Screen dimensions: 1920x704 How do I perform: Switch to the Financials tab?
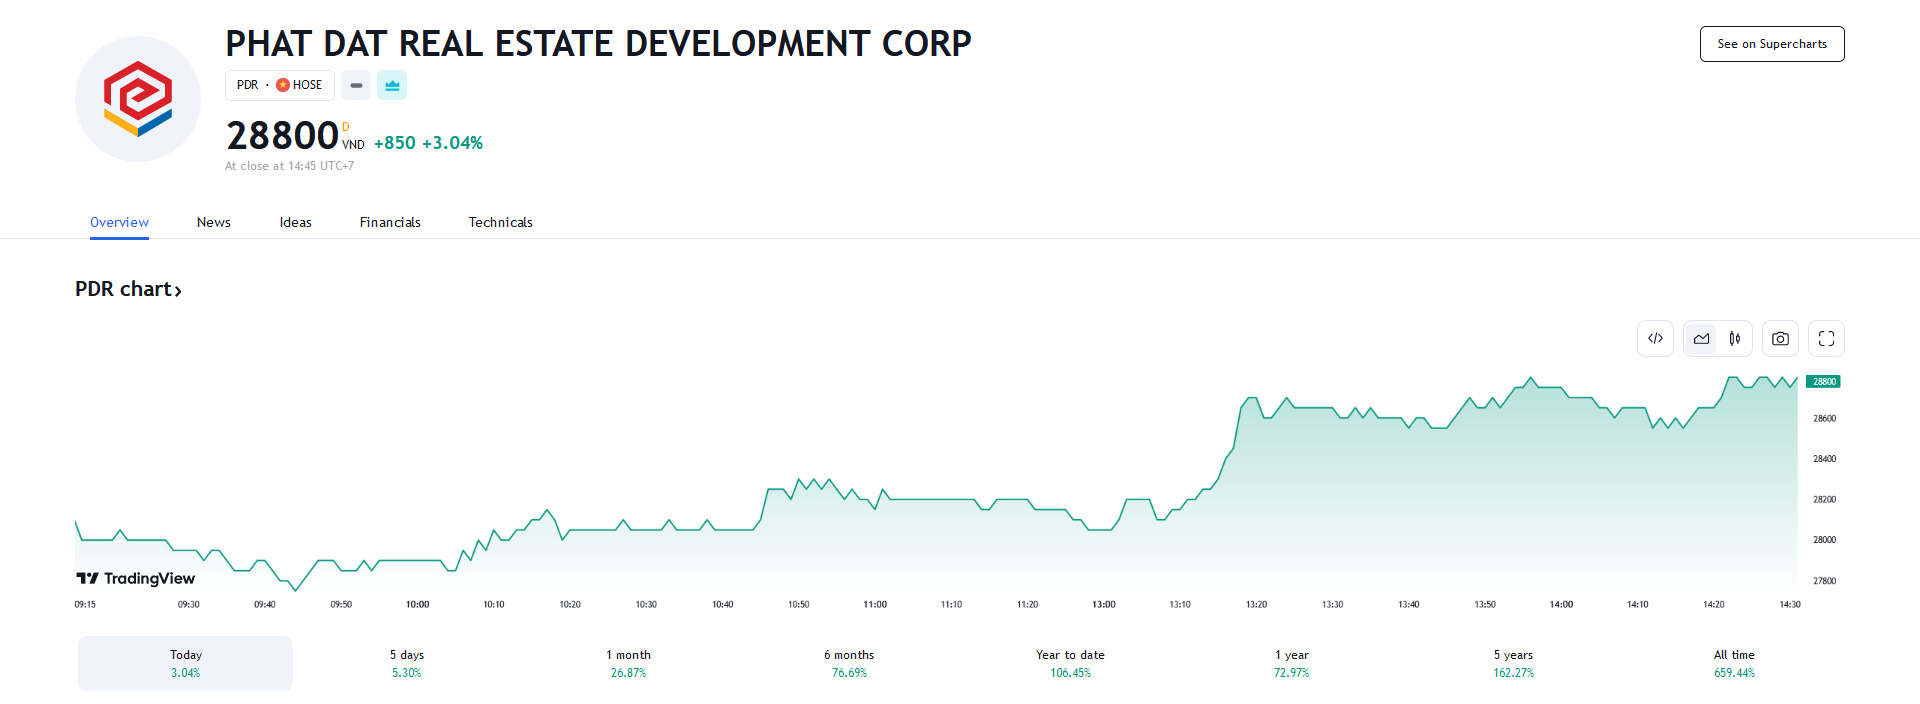(390, 222)
